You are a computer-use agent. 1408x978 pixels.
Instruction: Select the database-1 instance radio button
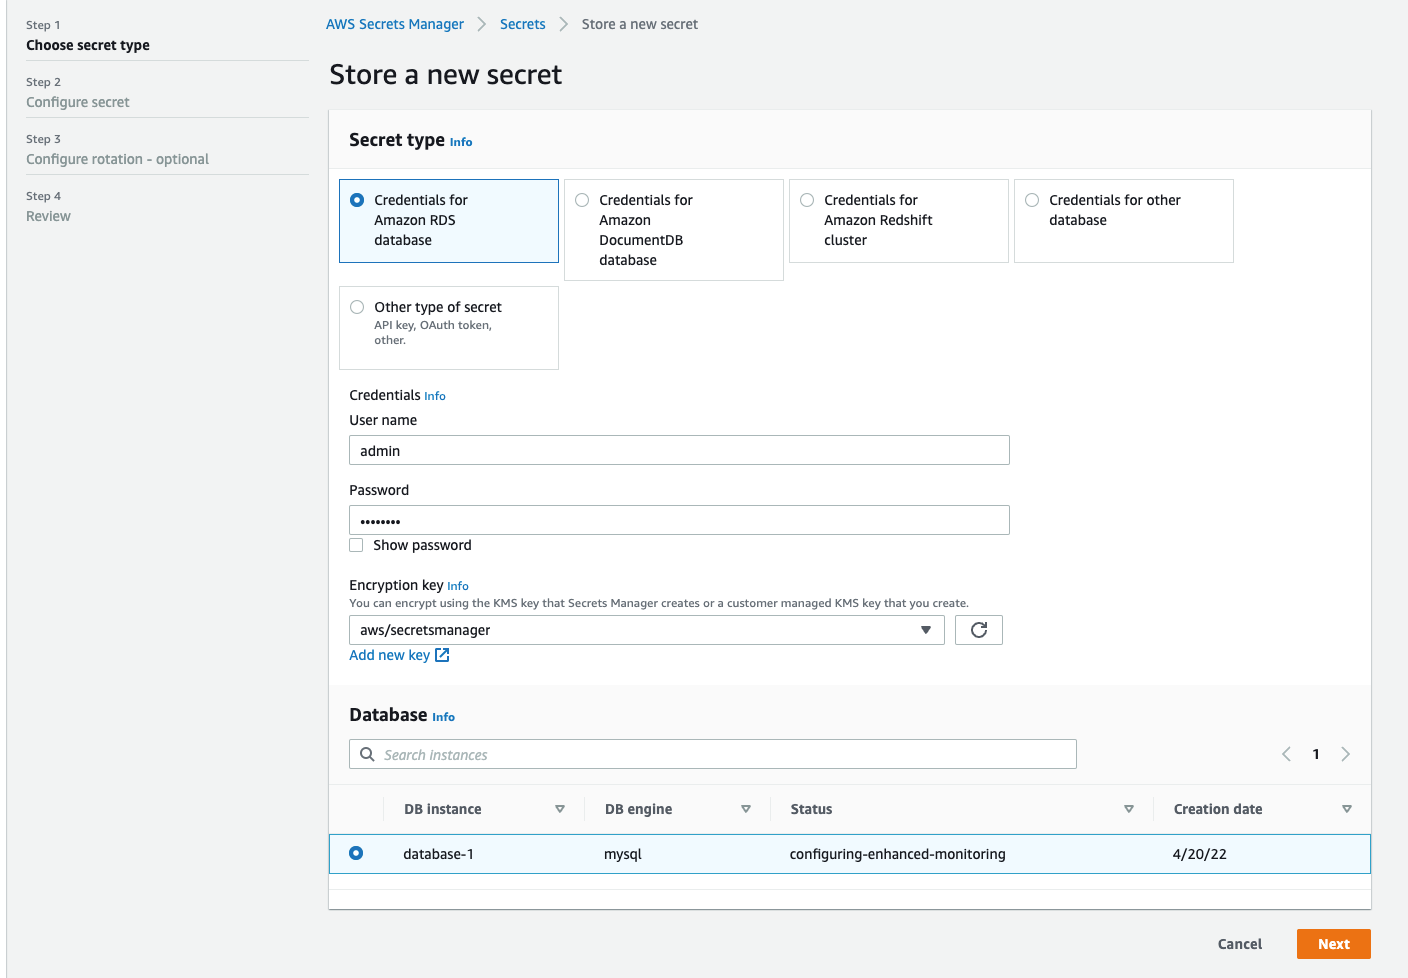click(356, 853)
